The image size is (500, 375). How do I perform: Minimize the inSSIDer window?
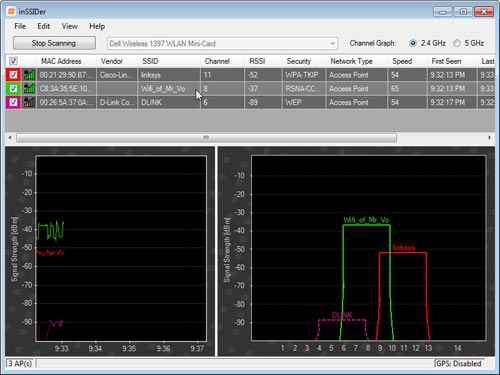pos(443,12)
